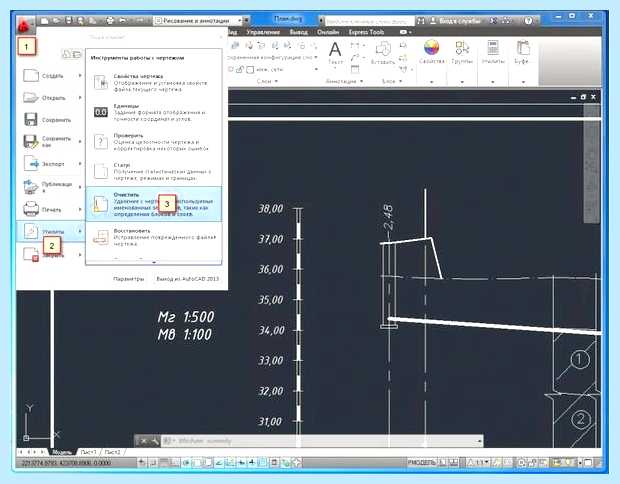Expand the Слои panel title
The width and height of the screenshot is (620, 484).
[x=267, y=81]
